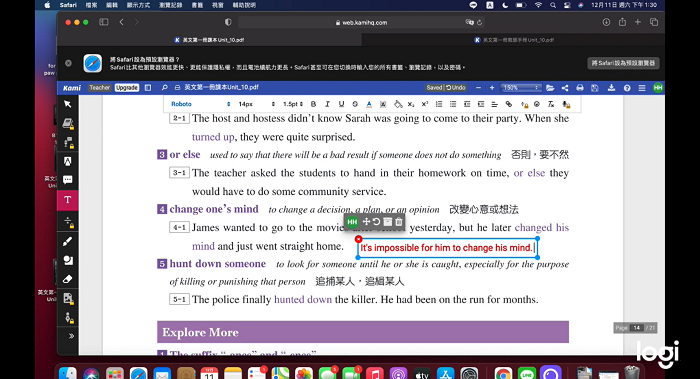Viewport: 700px width, 379px height.
Task: Select the arrow Select tool in Kami sidebar
Action: [68, 104]
